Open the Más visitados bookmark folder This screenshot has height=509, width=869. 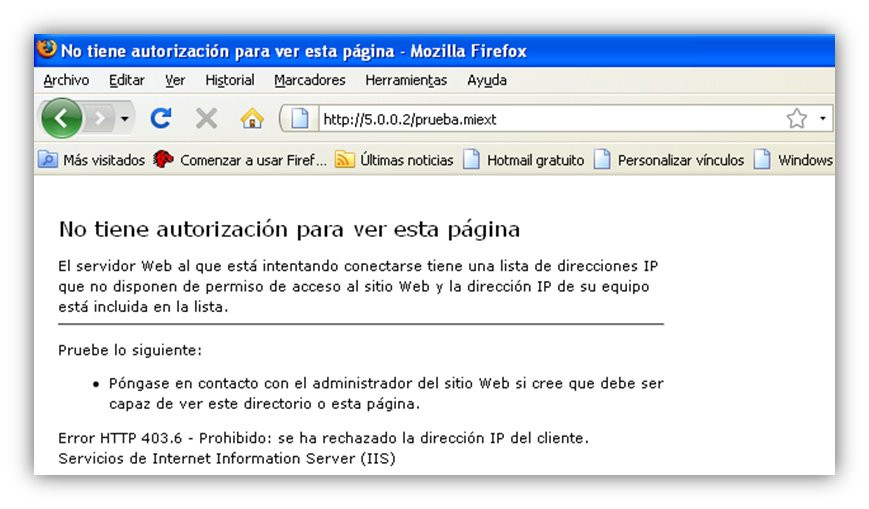(91, 160)
